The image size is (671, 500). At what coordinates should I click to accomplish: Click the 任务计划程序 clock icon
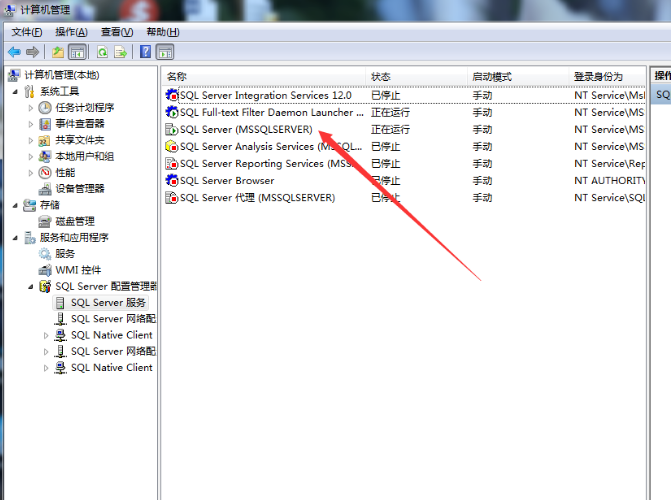click(x=45, y=107)
